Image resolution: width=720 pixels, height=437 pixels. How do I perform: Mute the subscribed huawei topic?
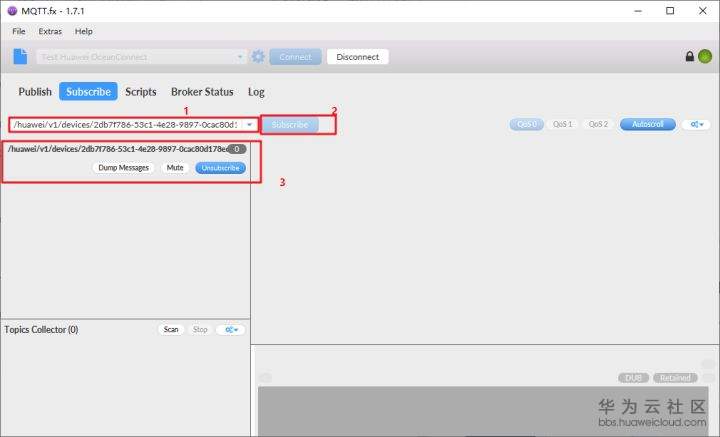coord(175,168)
